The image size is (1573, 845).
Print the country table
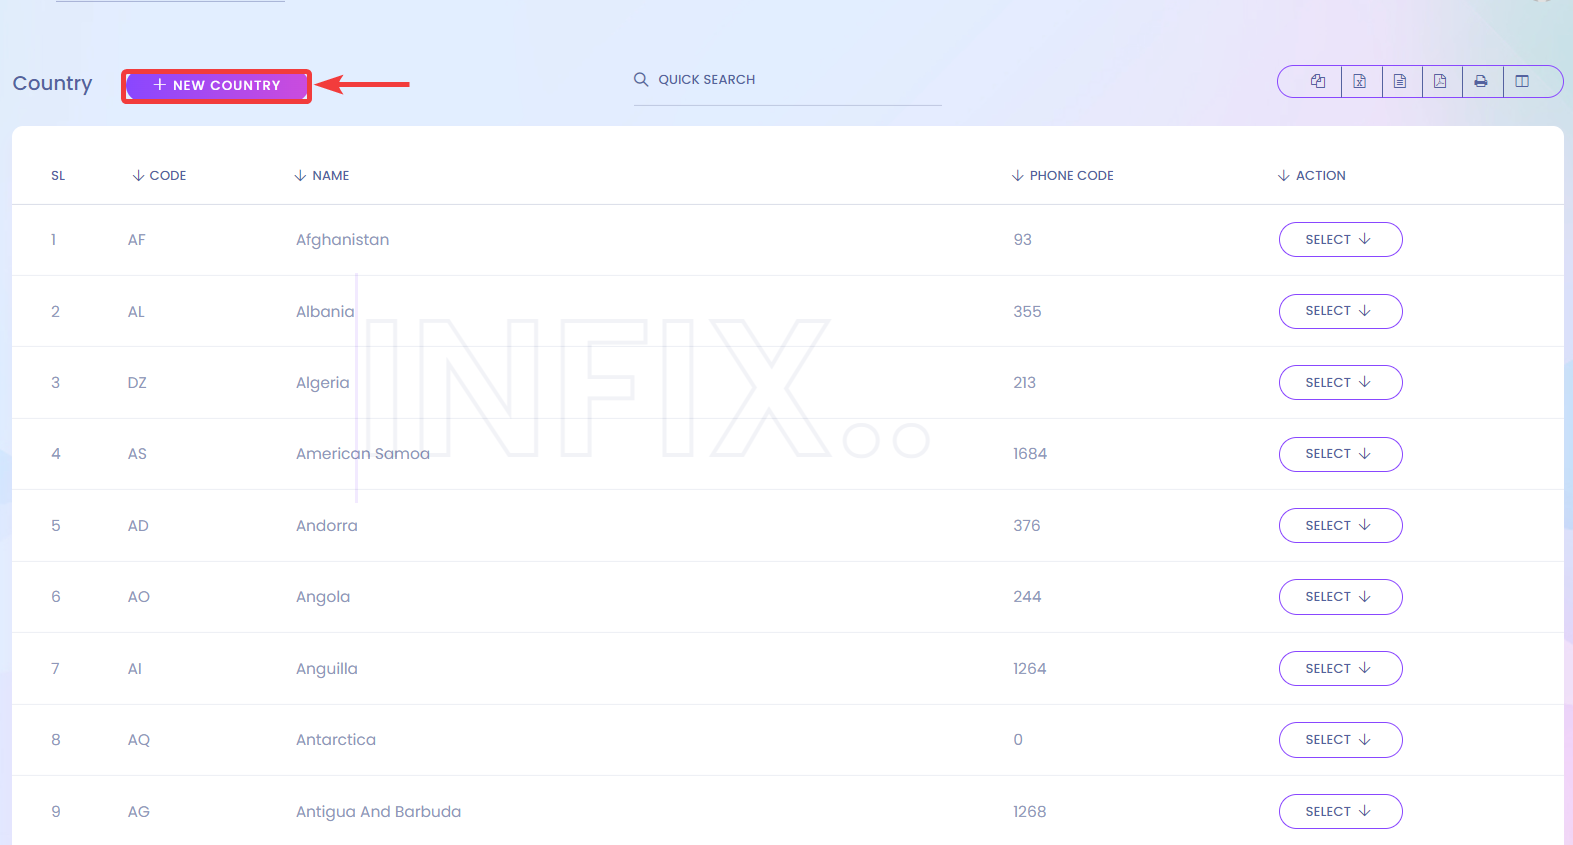pos(1481,82)
